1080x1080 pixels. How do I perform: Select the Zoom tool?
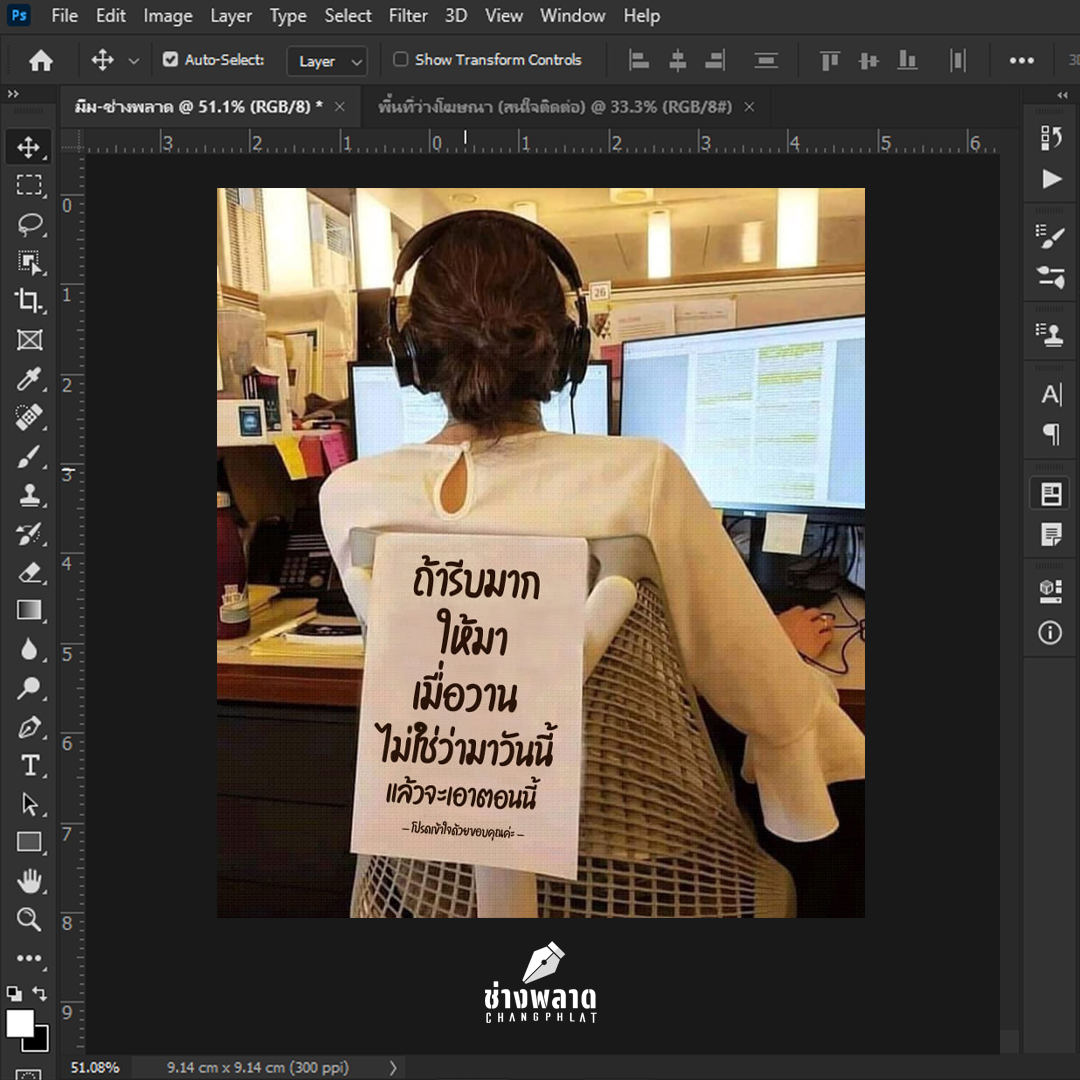pos(28,920)
